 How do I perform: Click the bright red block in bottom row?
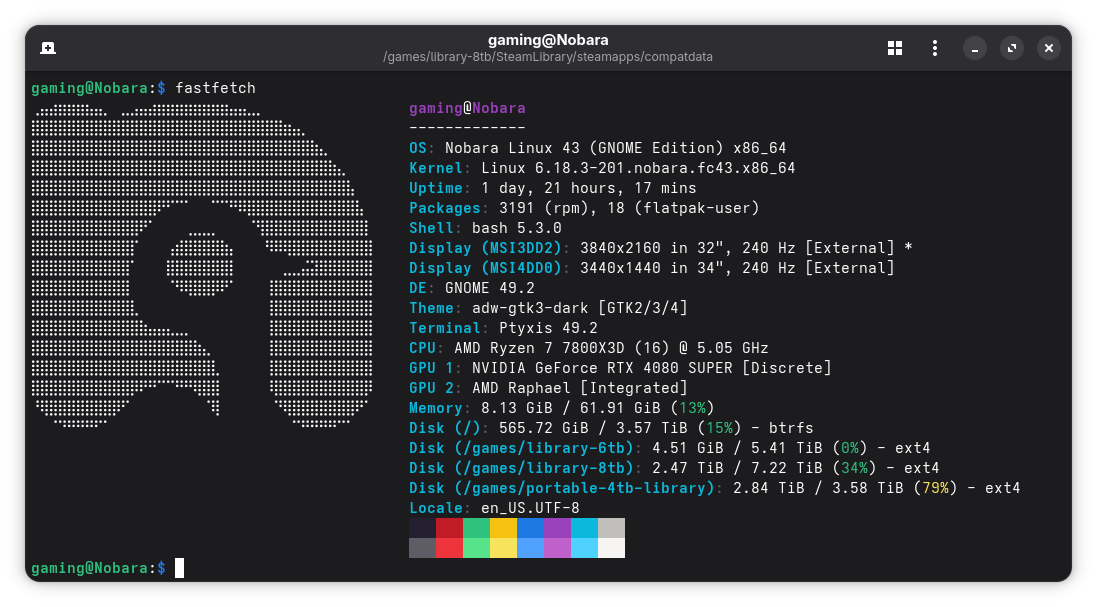(449, 548)
